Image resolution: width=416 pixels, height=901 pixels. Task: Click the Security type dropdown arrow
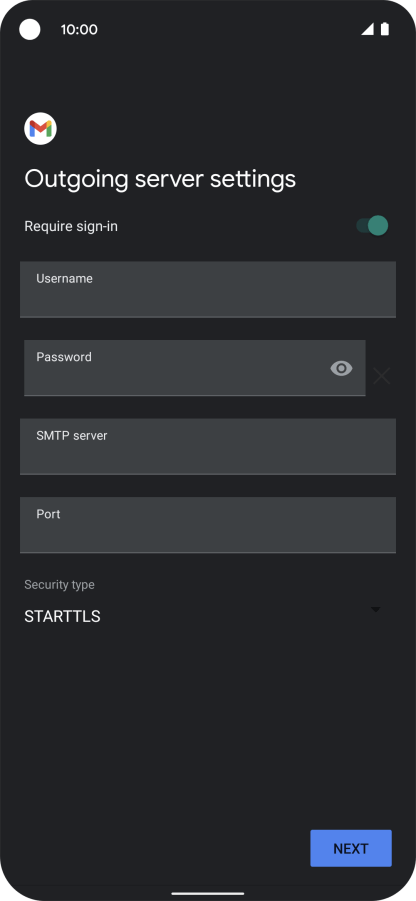click(x=376, y=610)
